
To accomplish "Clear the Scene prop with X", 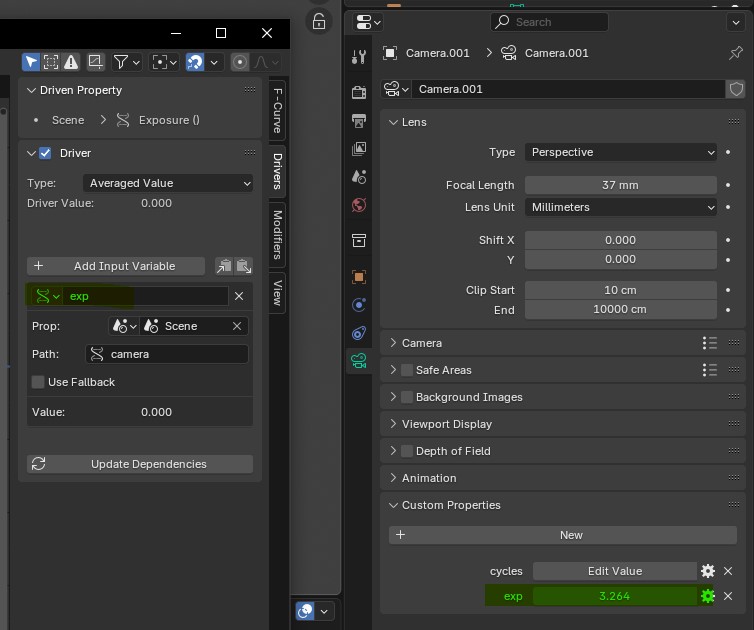I will point(237,326).
